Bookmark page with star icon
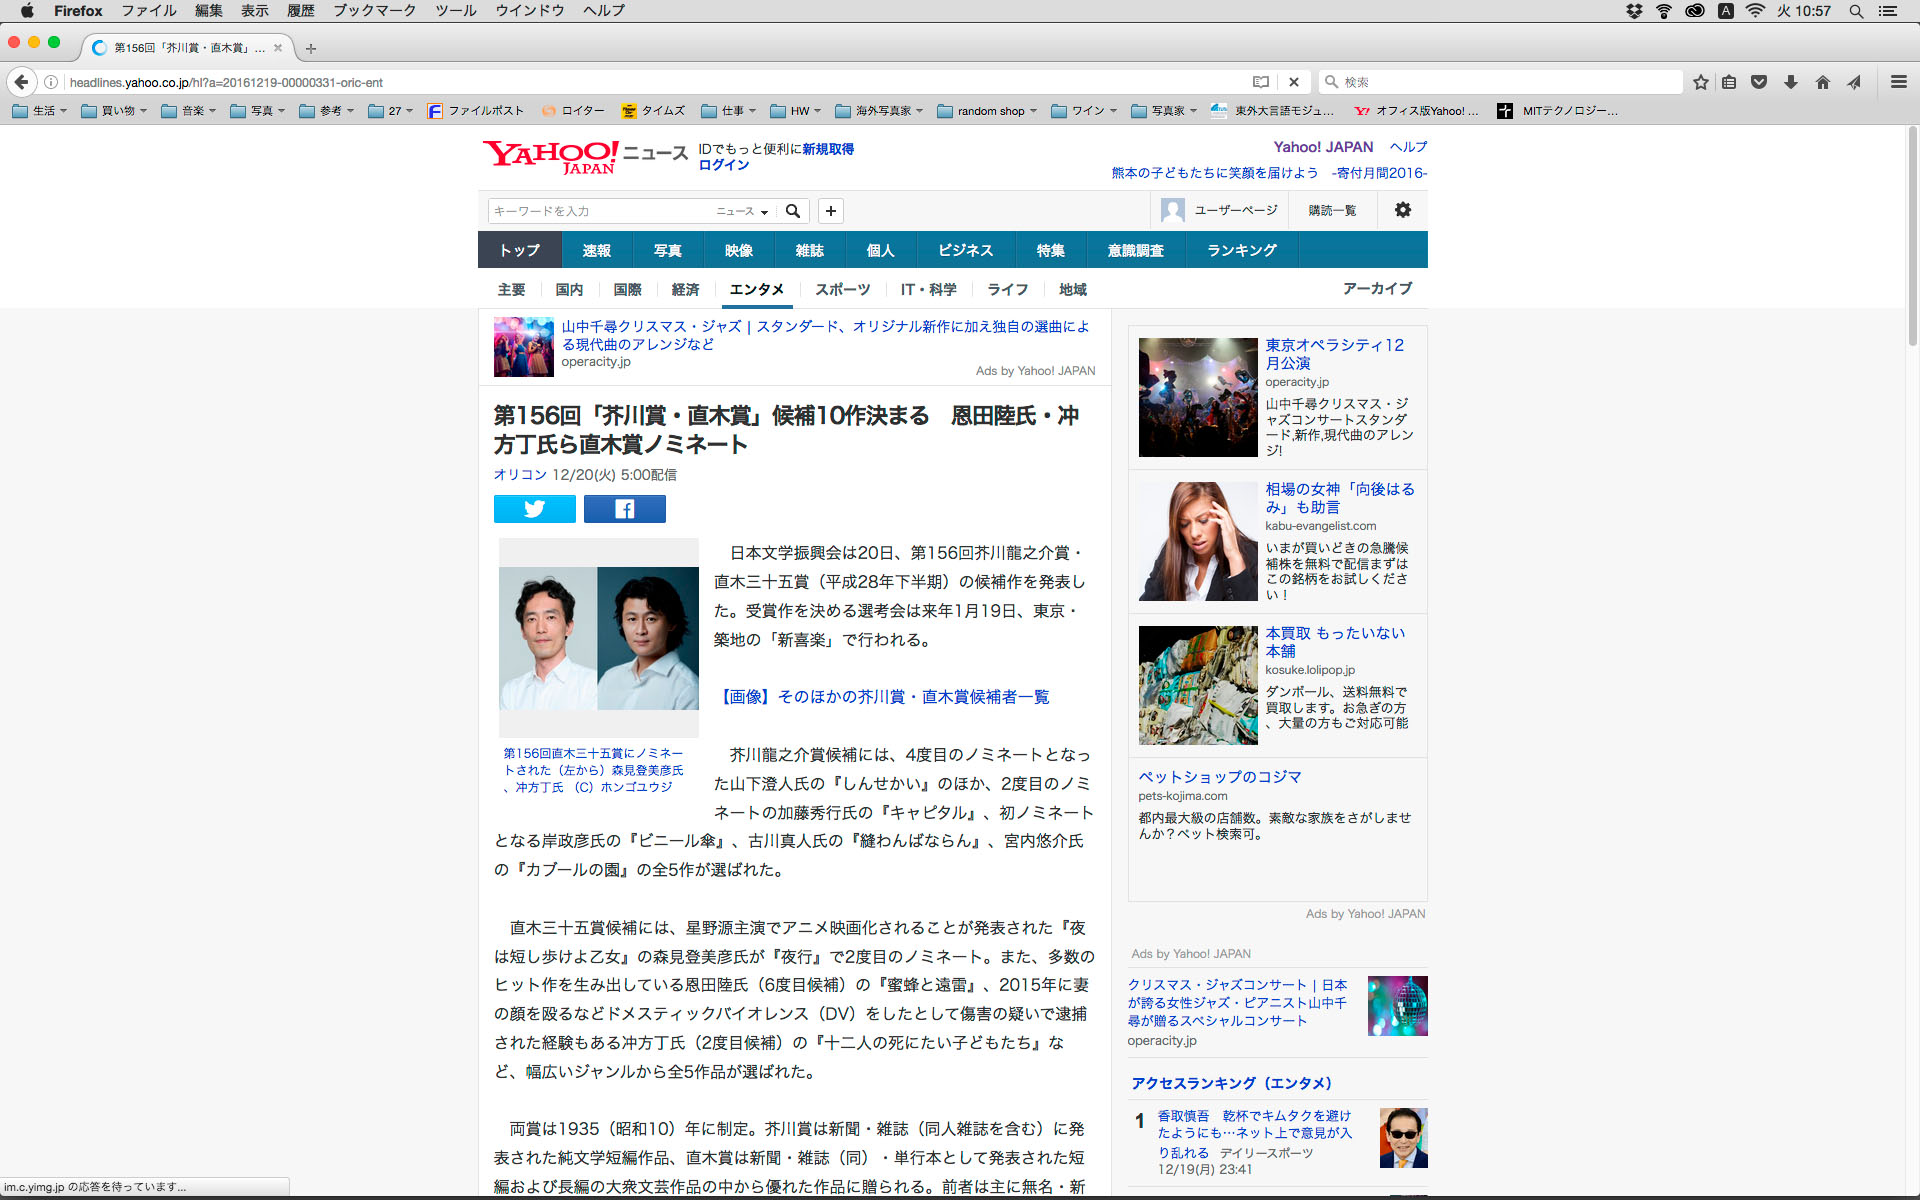Image resolution: width=1920 pixels, height=1200 pixels. [x=1700, y=82]
